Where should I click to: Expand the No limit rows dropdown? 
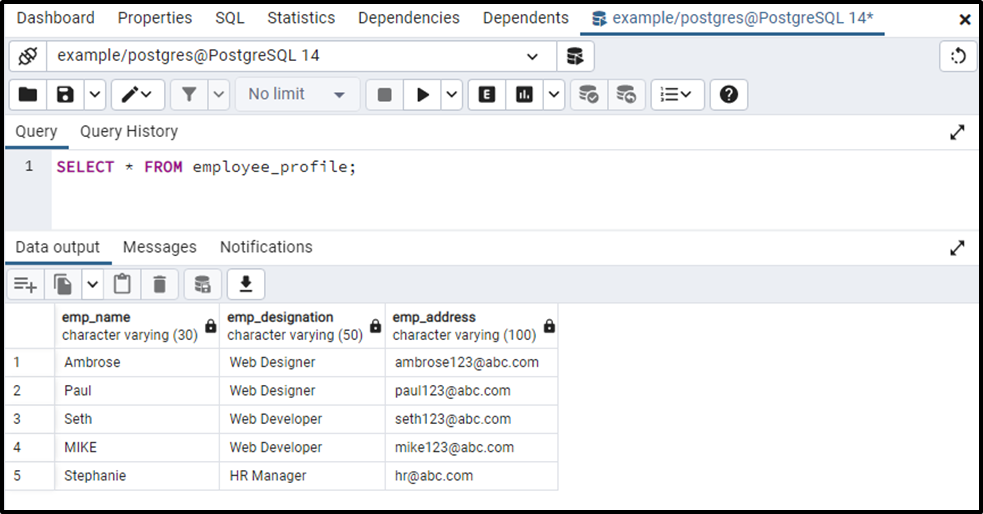click(x=297, y=95)
